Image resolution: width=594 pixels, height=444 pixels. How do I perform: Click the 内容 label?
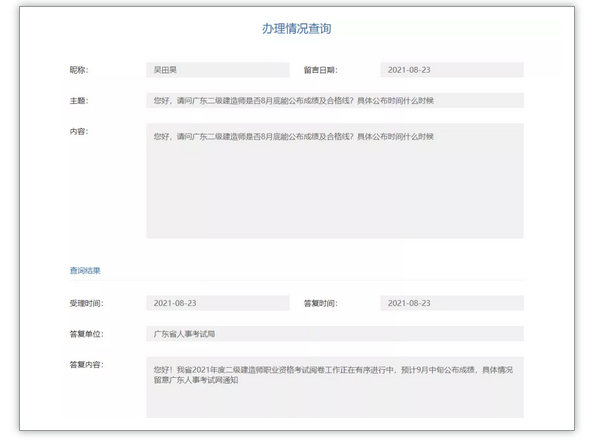[x=79, y=131]
